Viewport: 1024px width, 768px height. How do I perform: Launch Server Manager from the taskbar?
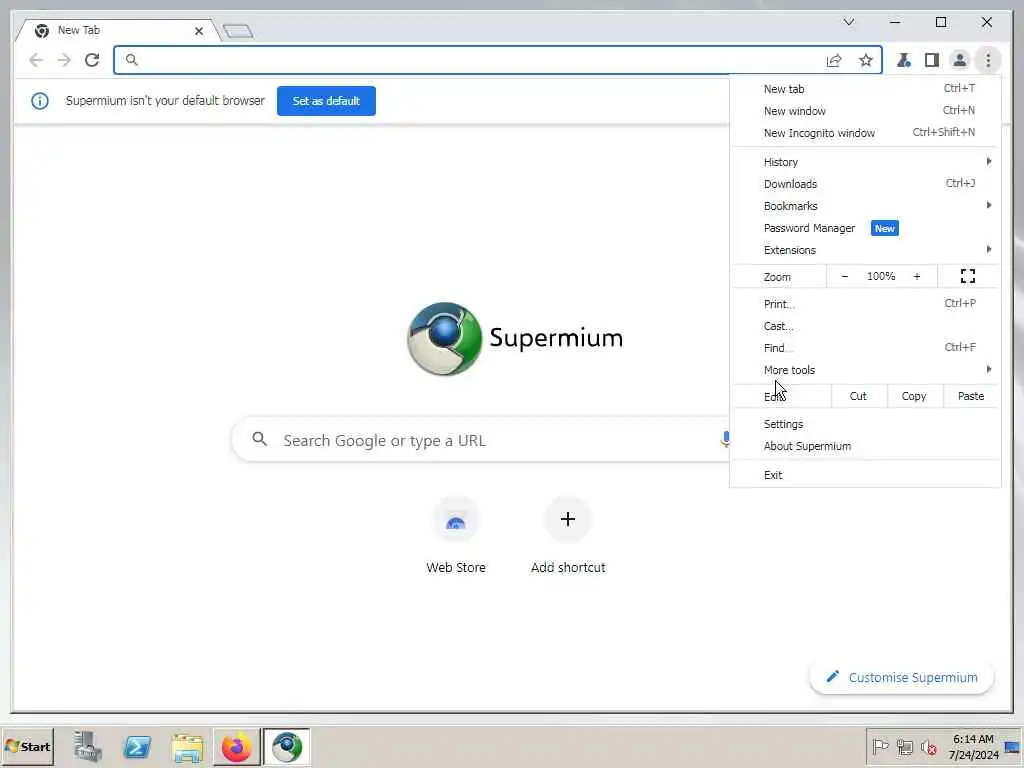87,746
